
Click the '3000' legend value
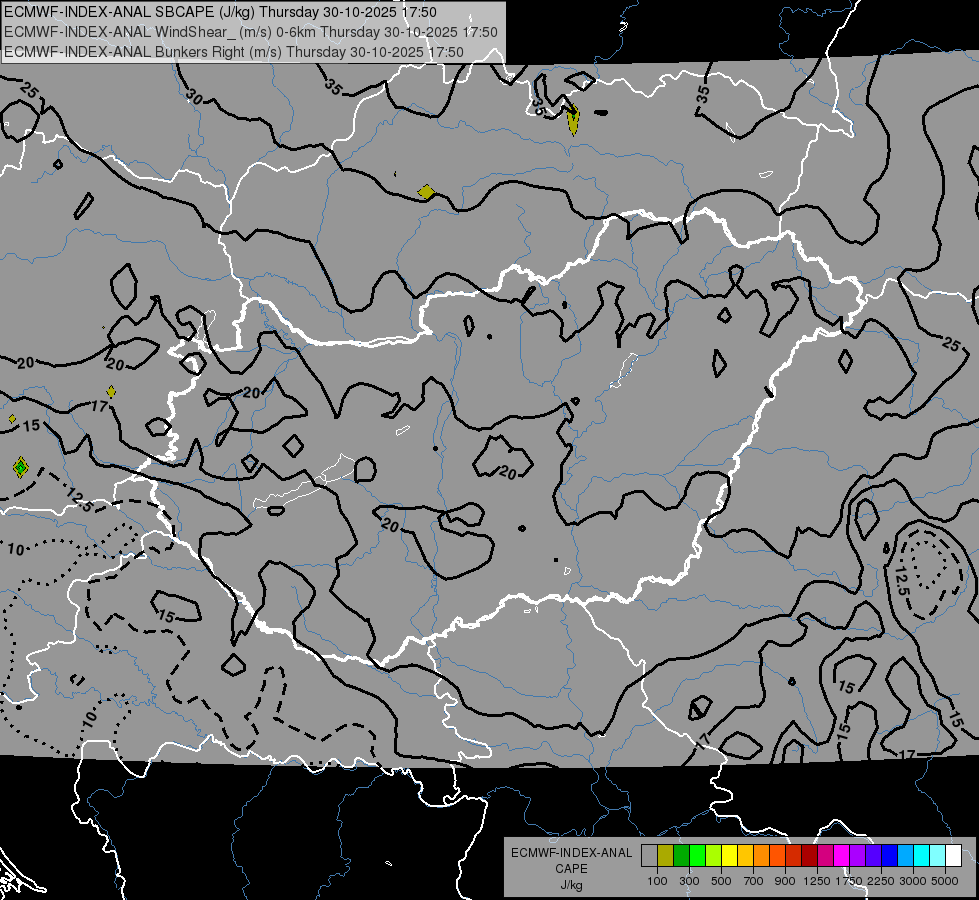point(913,881)
